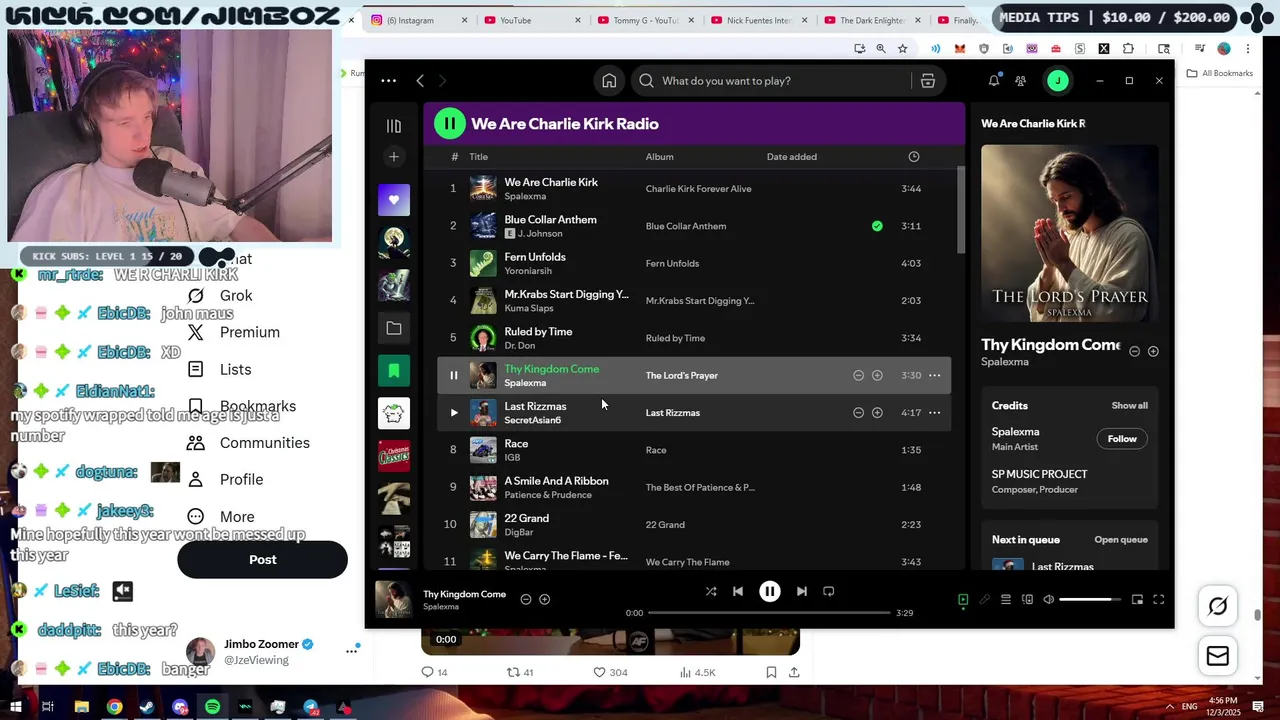The width and height of the screenshot is (1280, 720).
Task: Follow the artist Spalexma
Action: [x=1122, y=439]
